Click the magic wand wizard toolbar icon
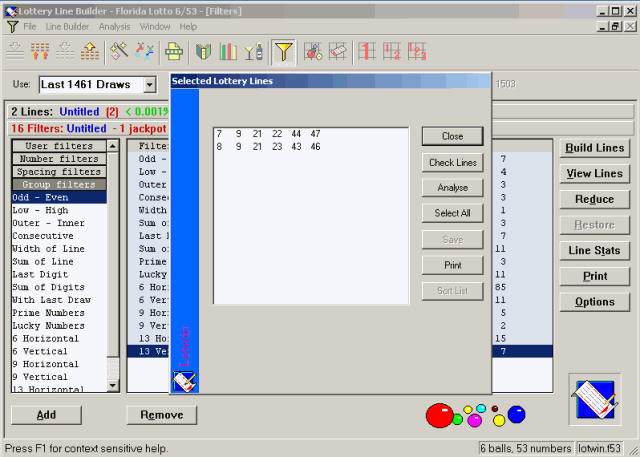Screen dimensions: 640x457 (119, 52)
